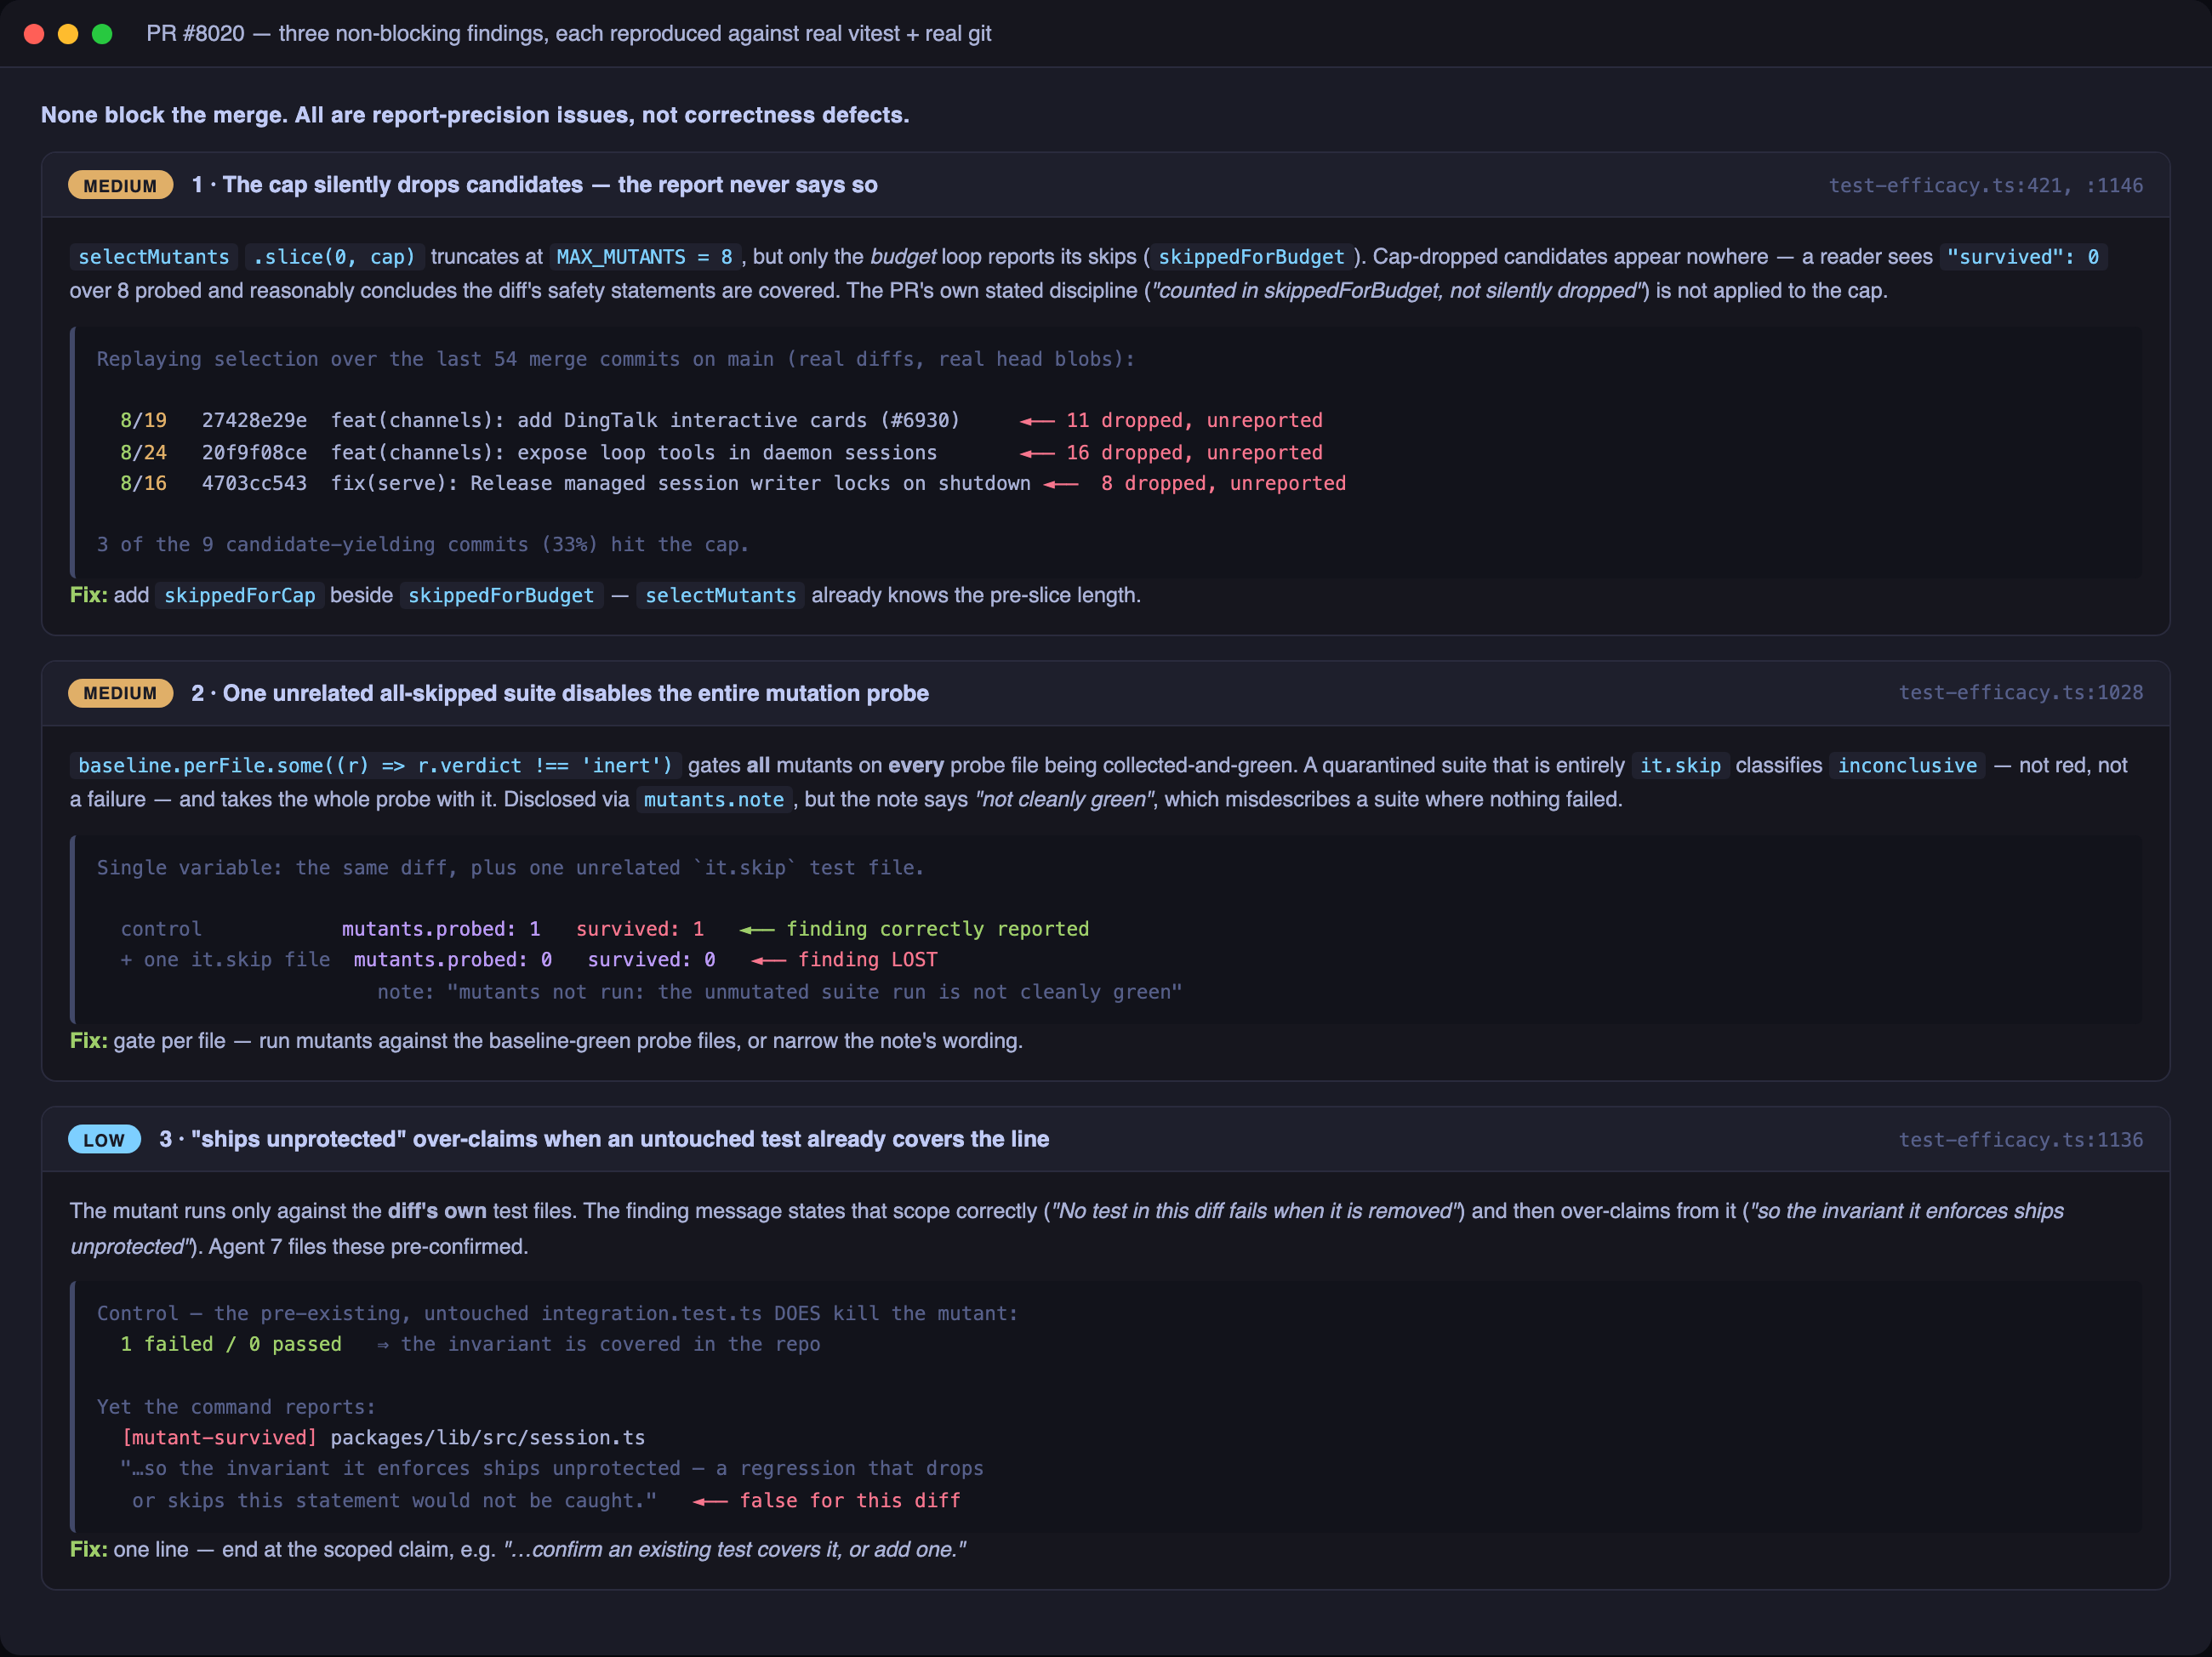
Task: Click the MEDIUM badge on finding 1
Action: [x=120, y=186]
